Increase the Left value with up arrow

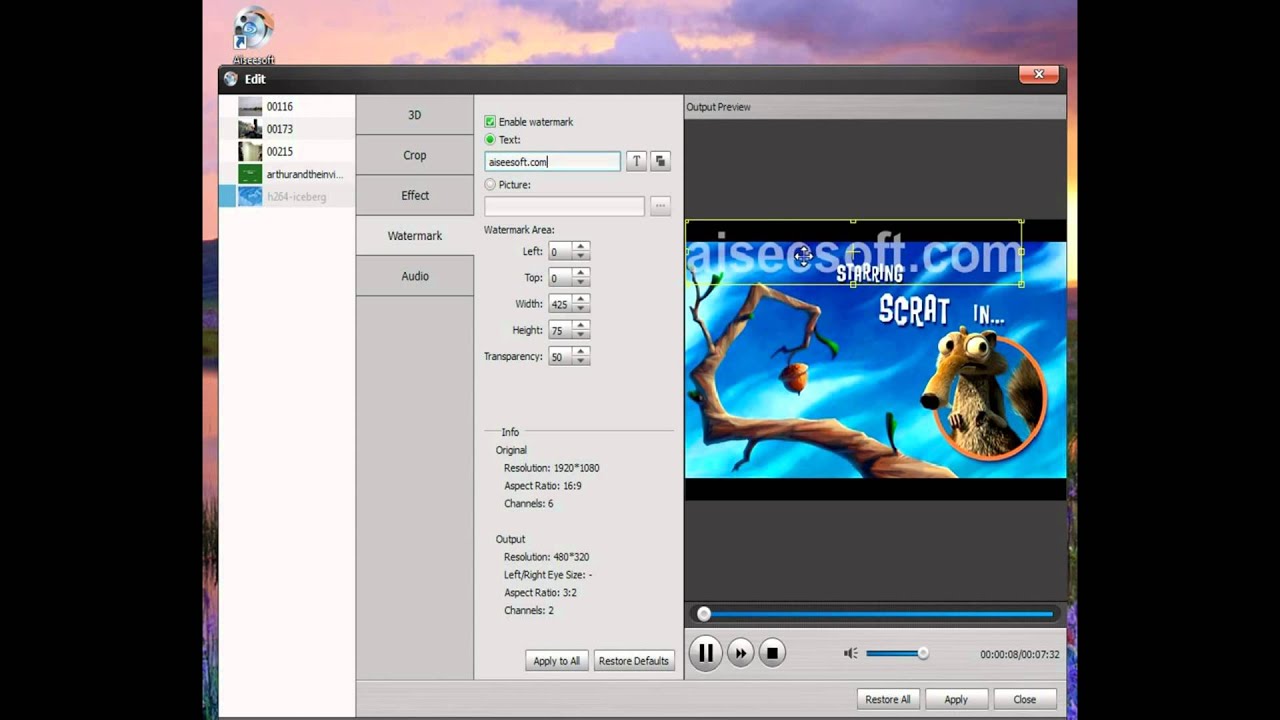[x=581, y=247]
